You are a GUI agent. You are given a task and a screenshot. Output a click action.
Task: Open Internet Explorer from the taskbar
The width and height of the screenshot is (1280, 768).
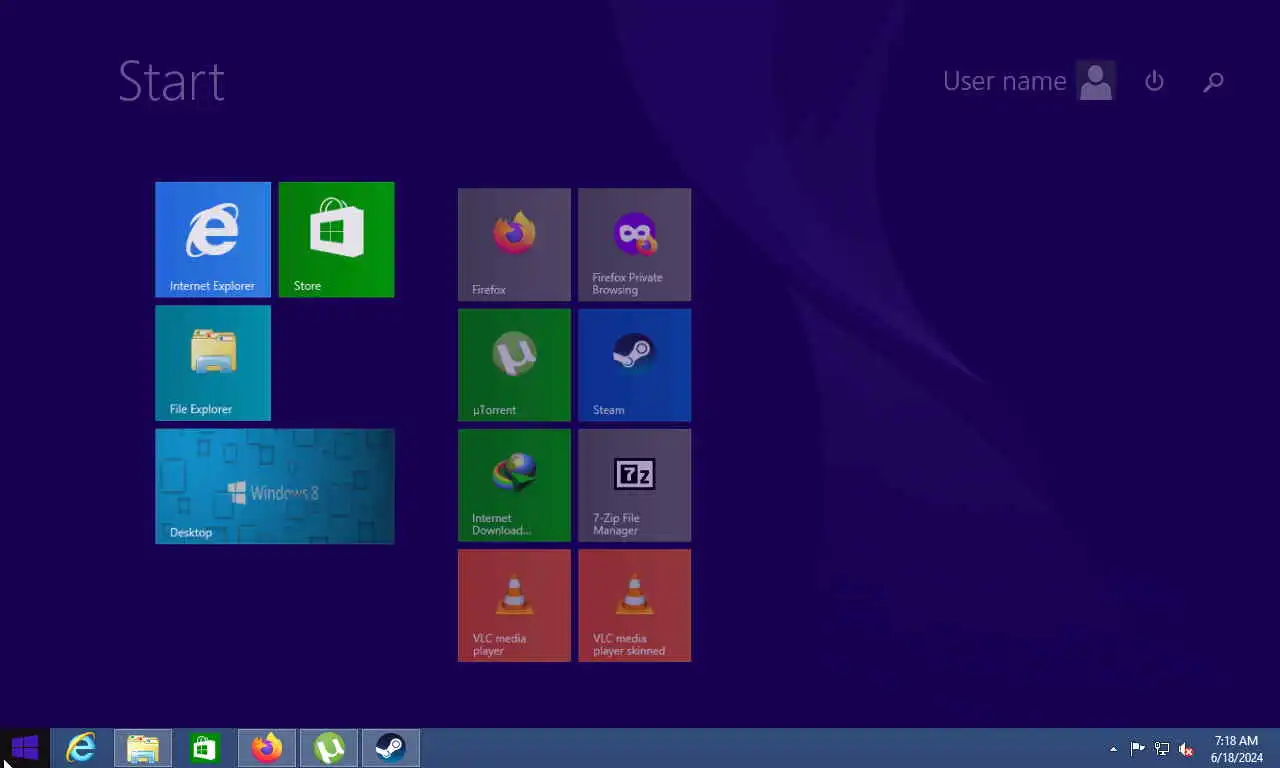81,748
